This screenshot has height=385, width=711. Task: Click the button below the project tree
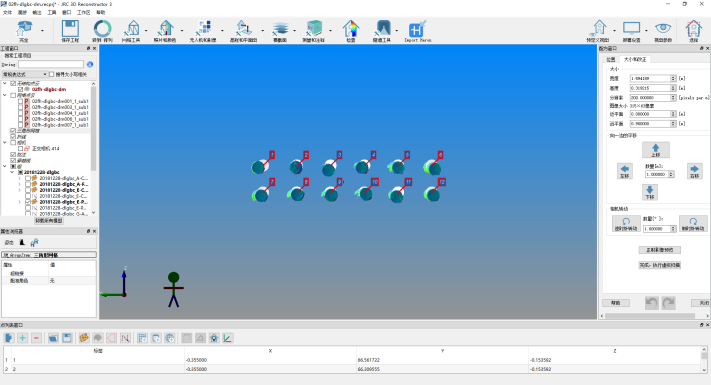(x=49, y=221)
